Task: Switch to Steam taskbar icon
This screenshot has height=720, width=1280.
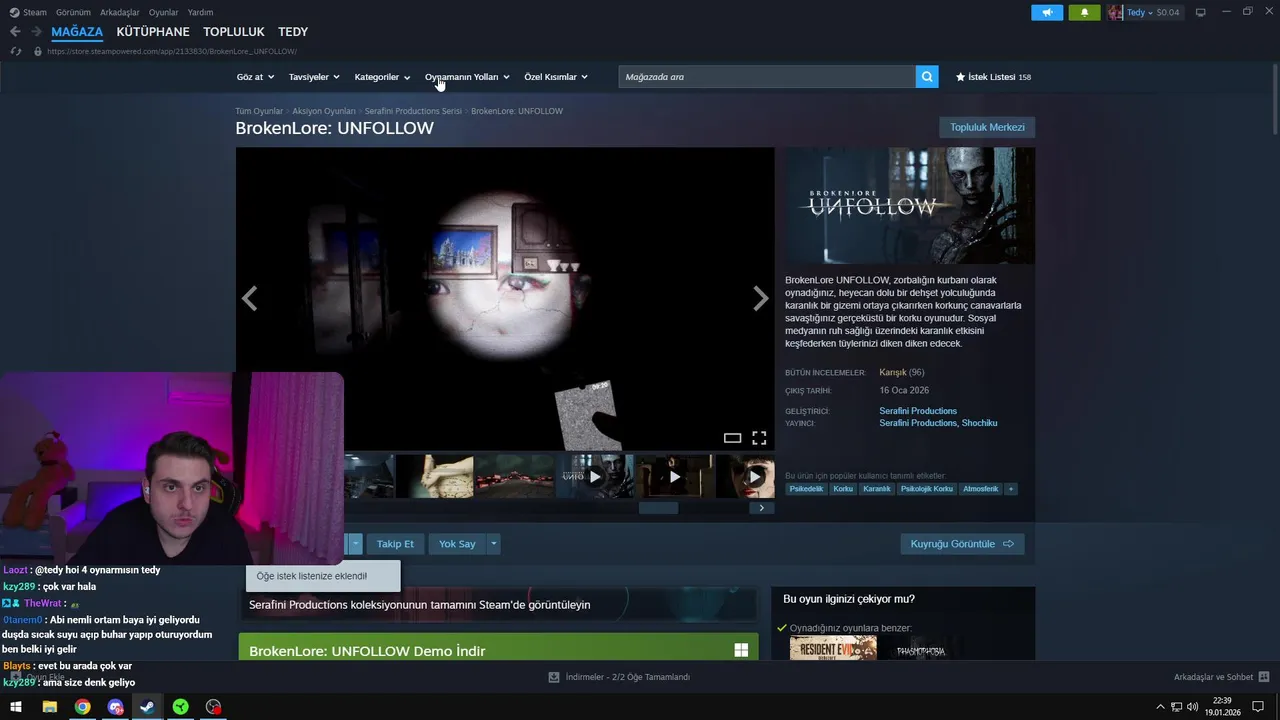Action: [x=147, y=707]
